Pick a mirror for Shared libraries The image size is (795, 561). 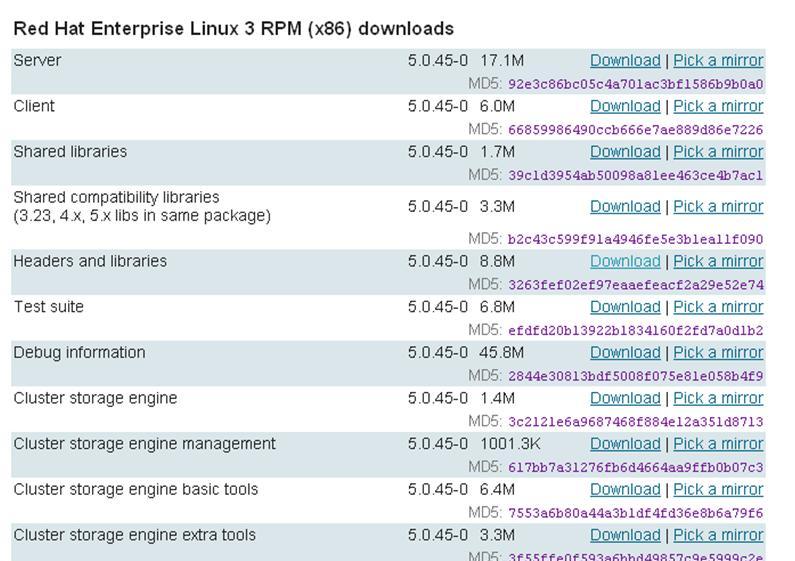(718, 152)
